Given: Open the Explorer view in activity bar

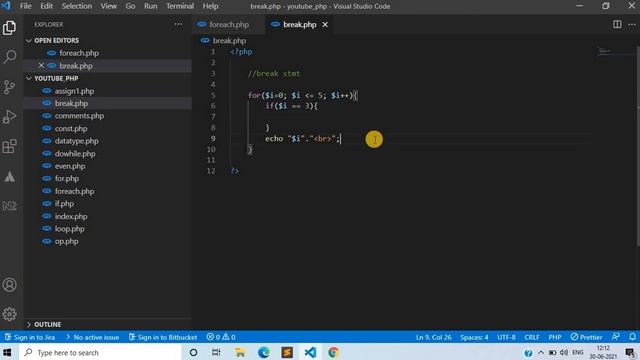Looking at the screenshot, I should coord(9,28).
